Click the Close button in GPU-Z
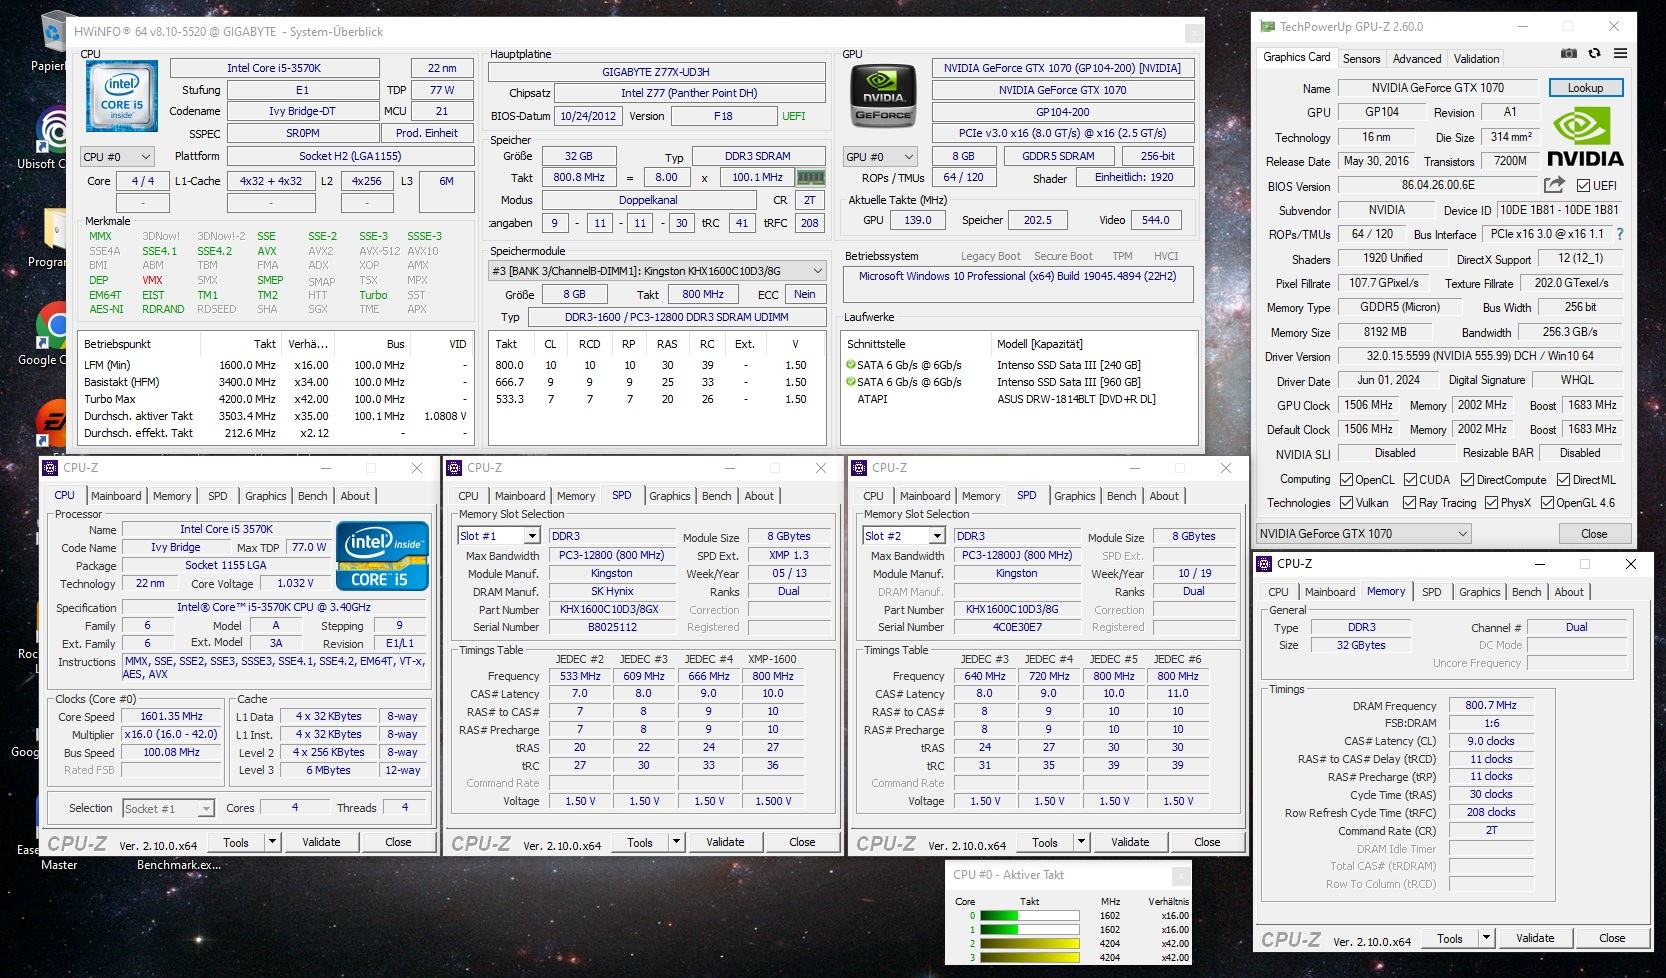Image resolution: width=1666 pixels, height=978 pixels. 1594,534
